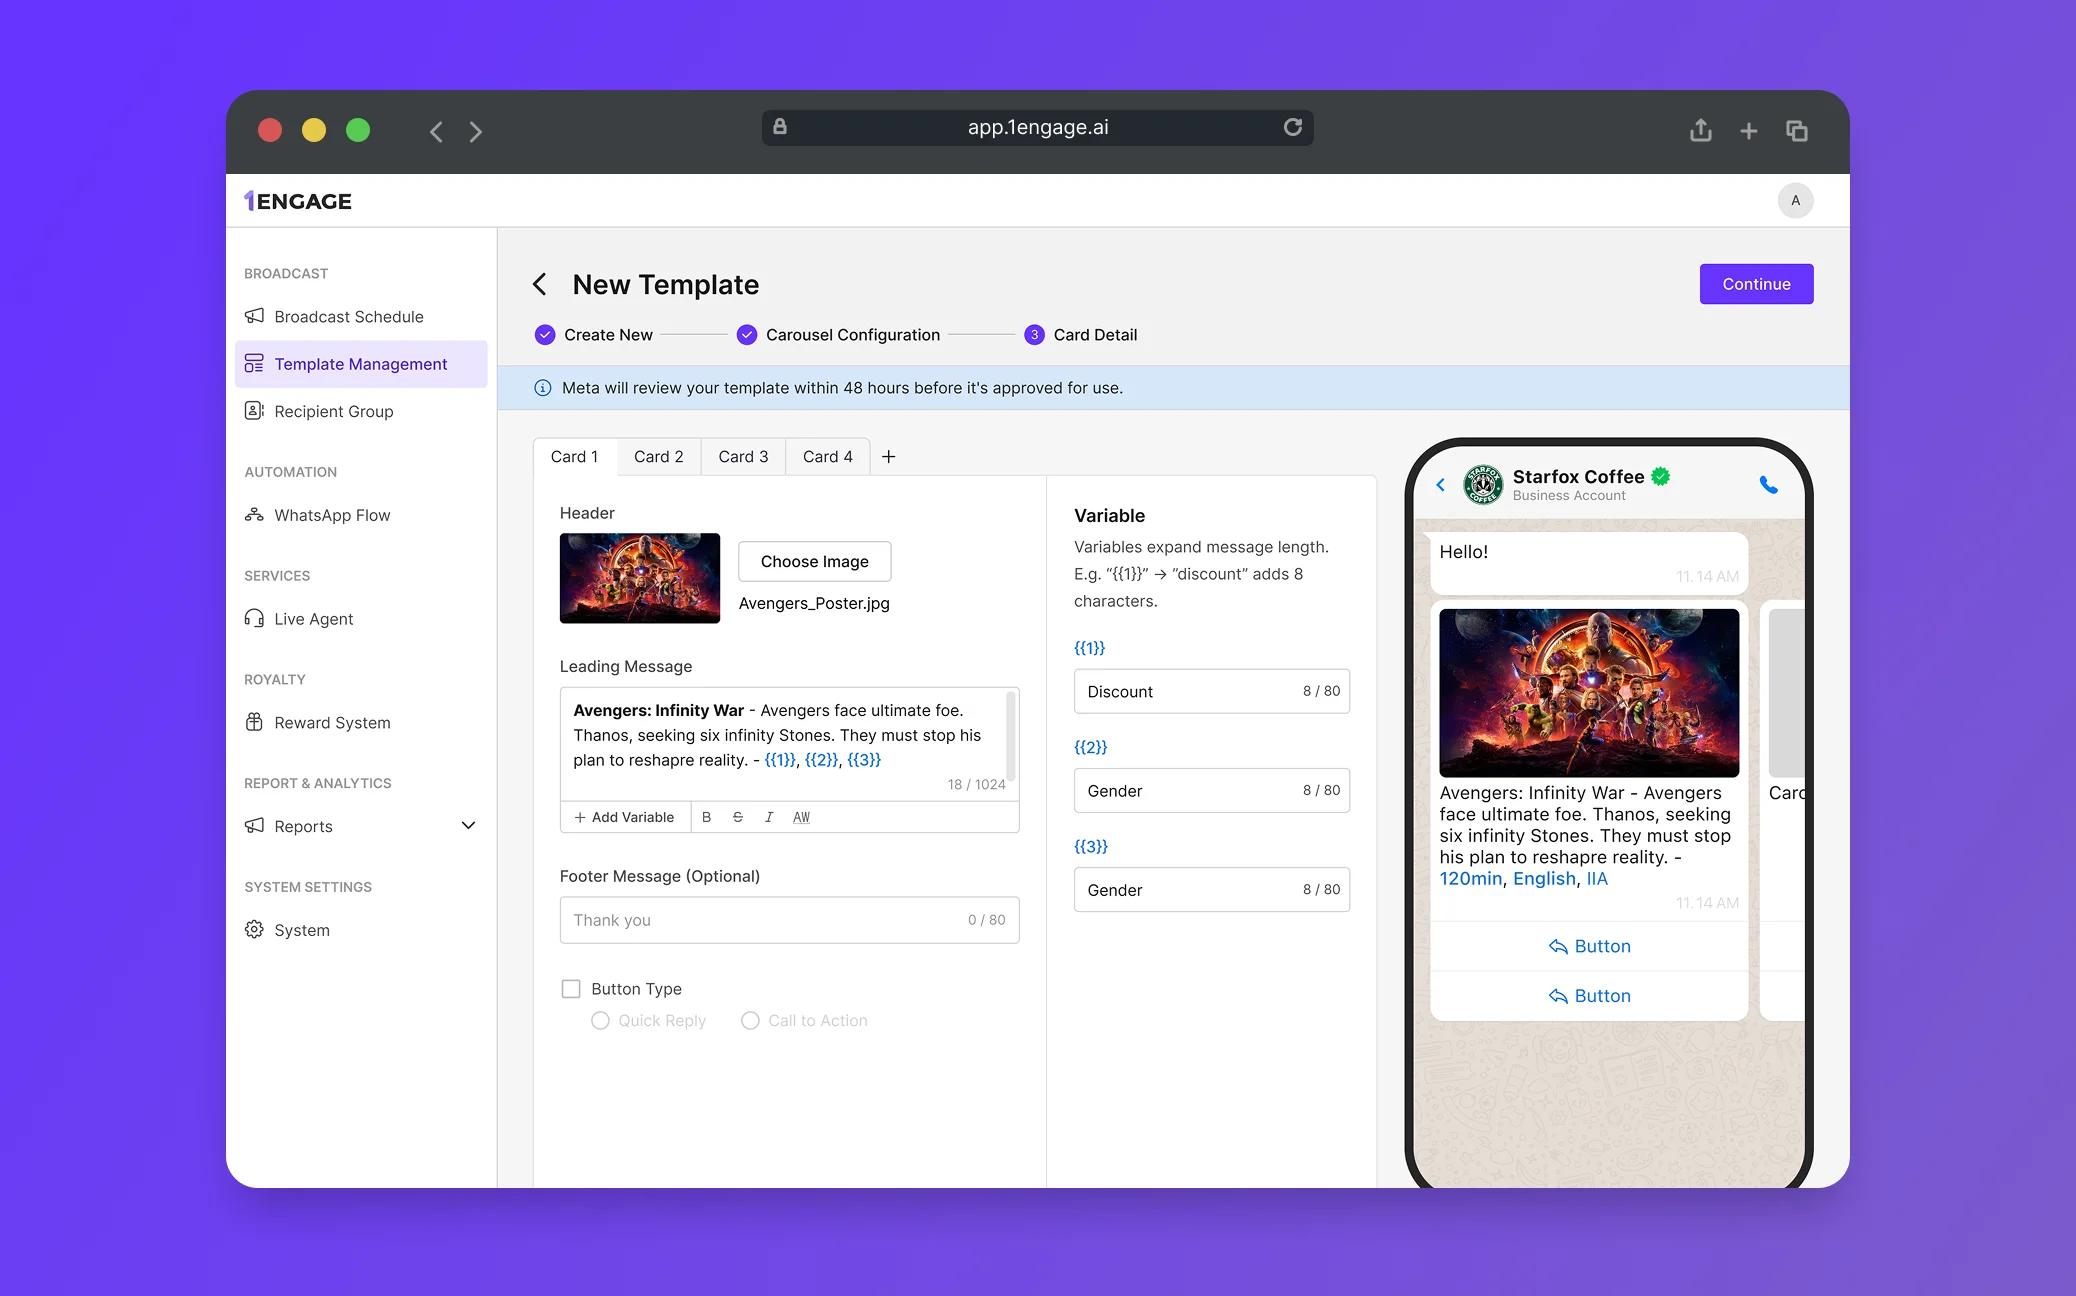The image size is (2076, 1296).
Task: Click the Starfox Coffee logo avatar
Action: click(x=1483, y=485)
